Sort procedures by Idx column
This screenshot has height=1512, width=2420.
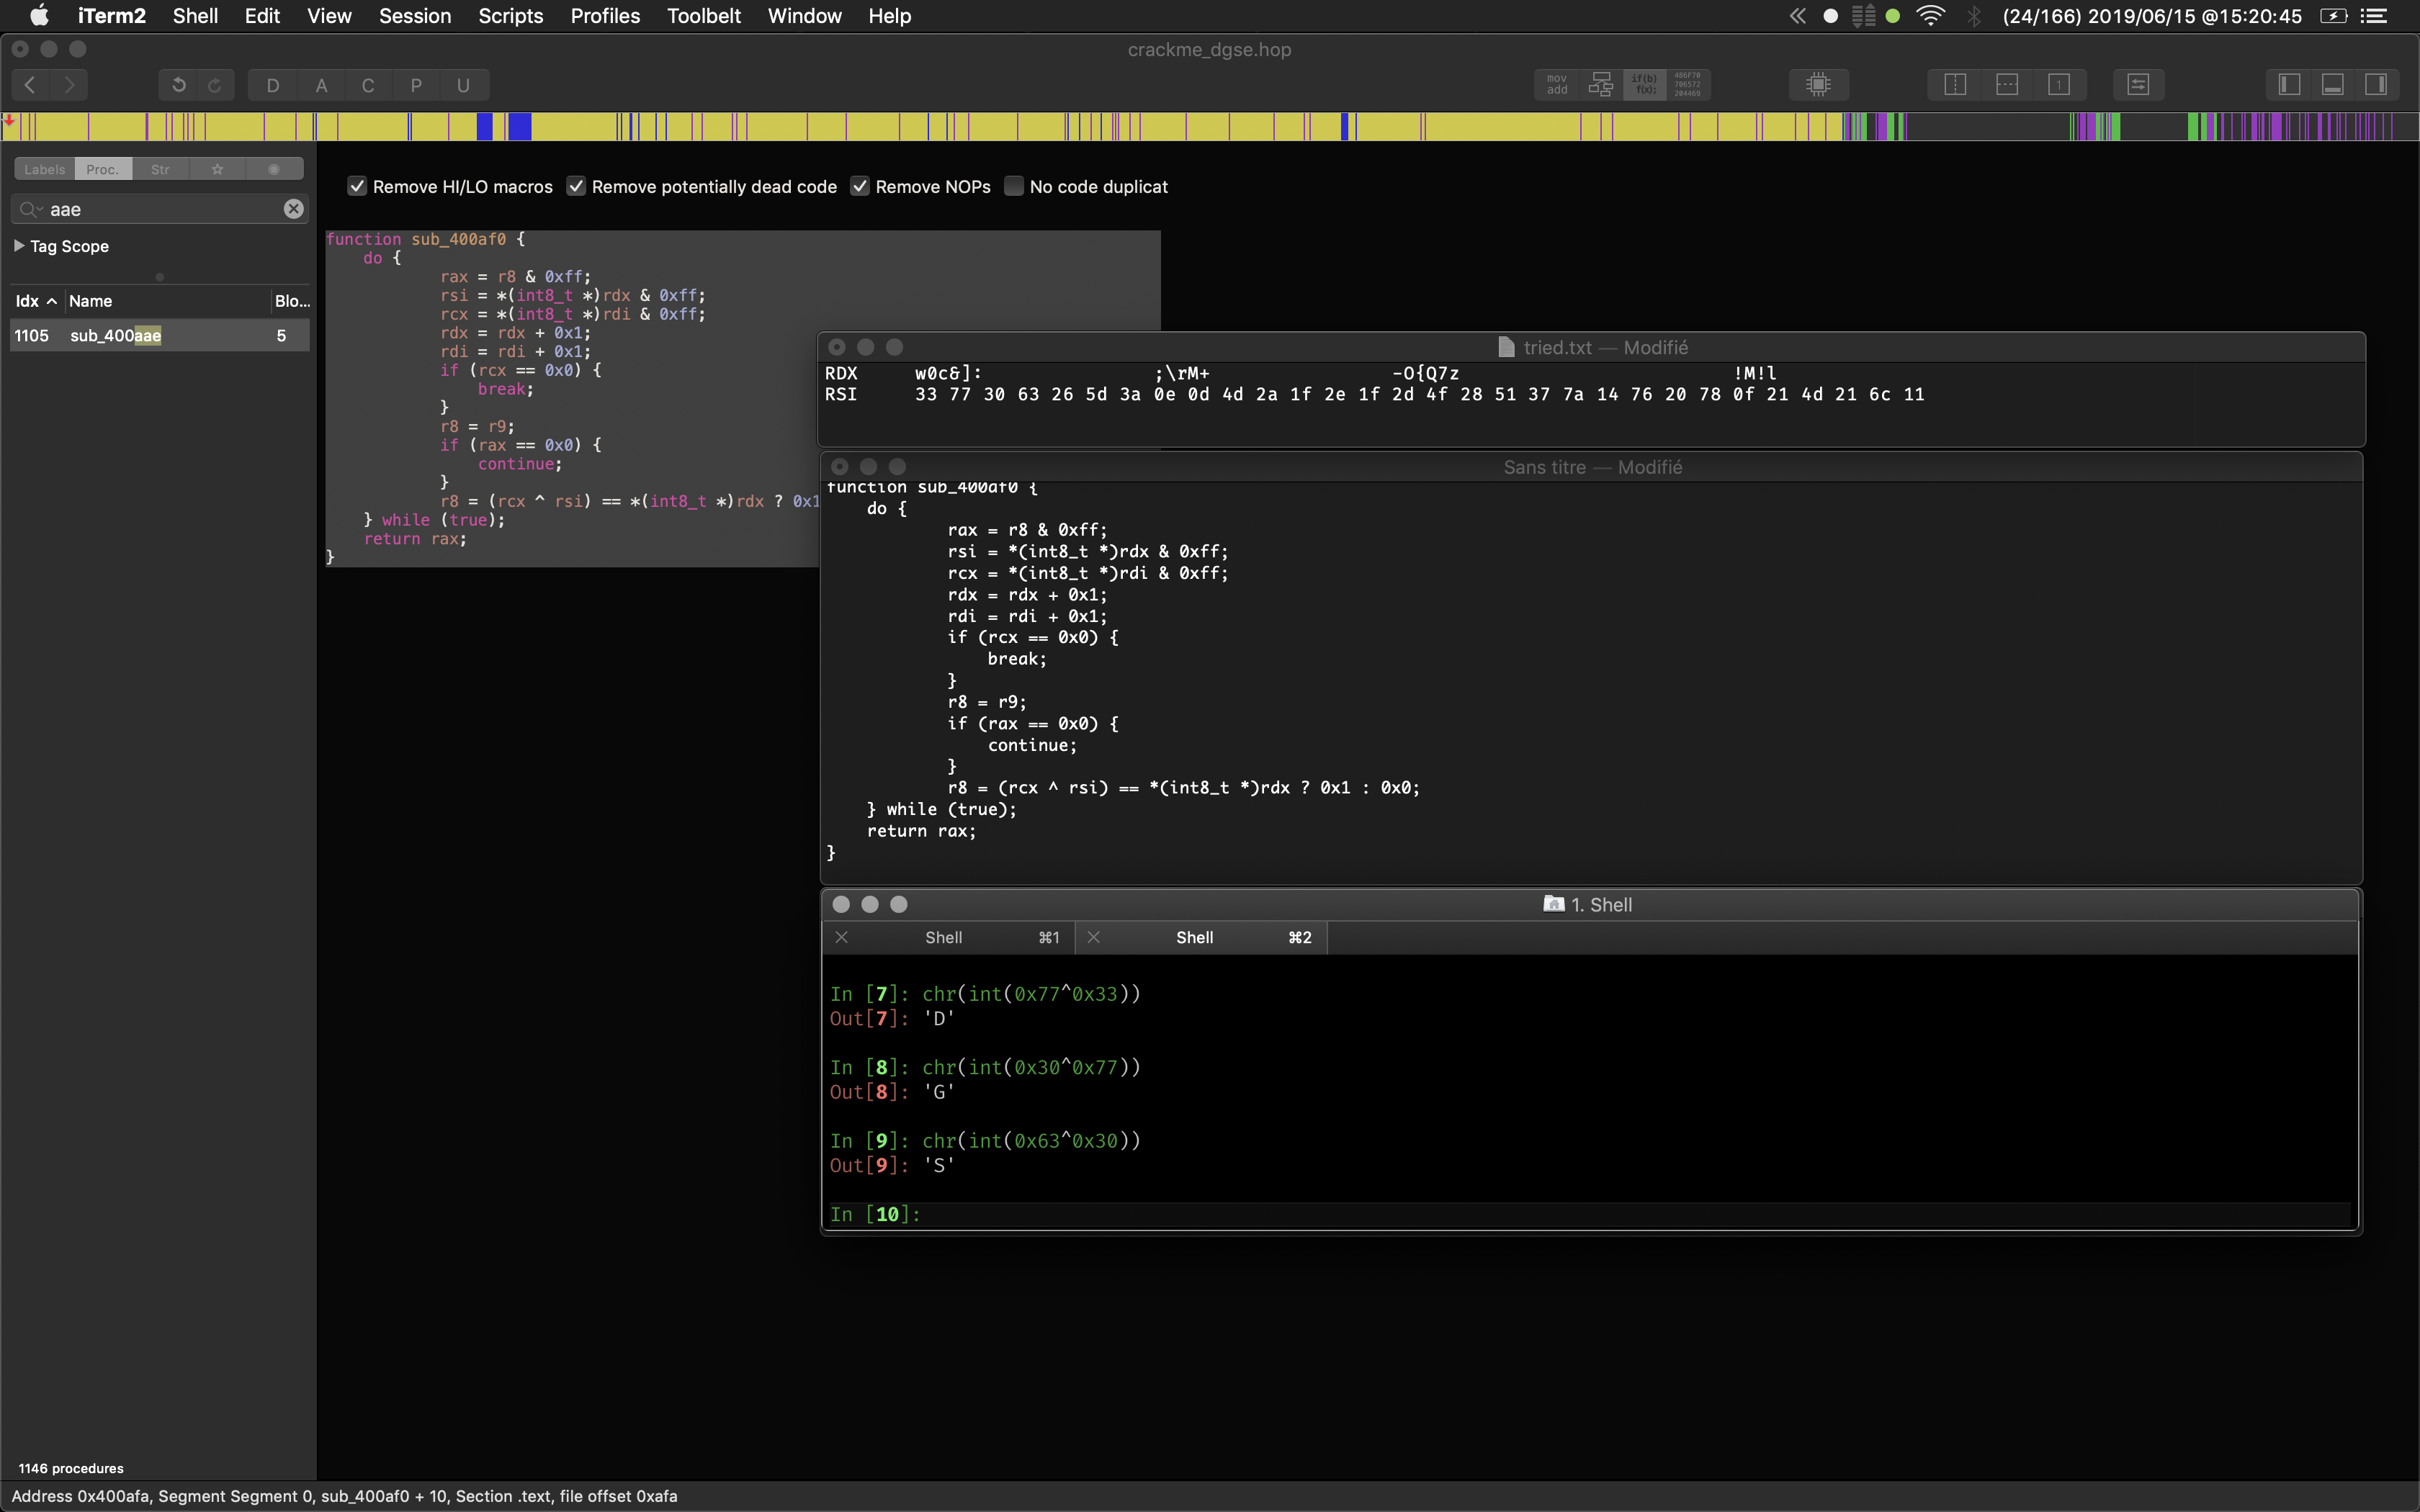(36, 301)
